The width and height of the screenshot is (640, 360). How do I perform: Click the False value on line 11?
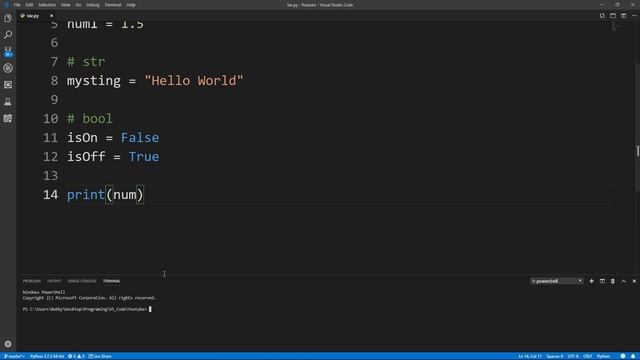[x=140, y=138]
